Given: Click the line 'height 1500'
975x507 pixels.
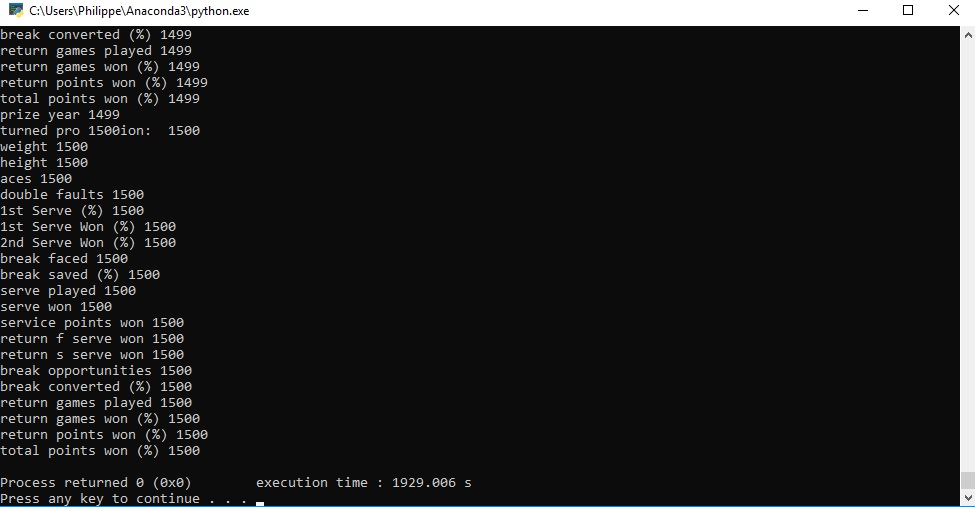Looking at the screenshot, I should point(44,163).
